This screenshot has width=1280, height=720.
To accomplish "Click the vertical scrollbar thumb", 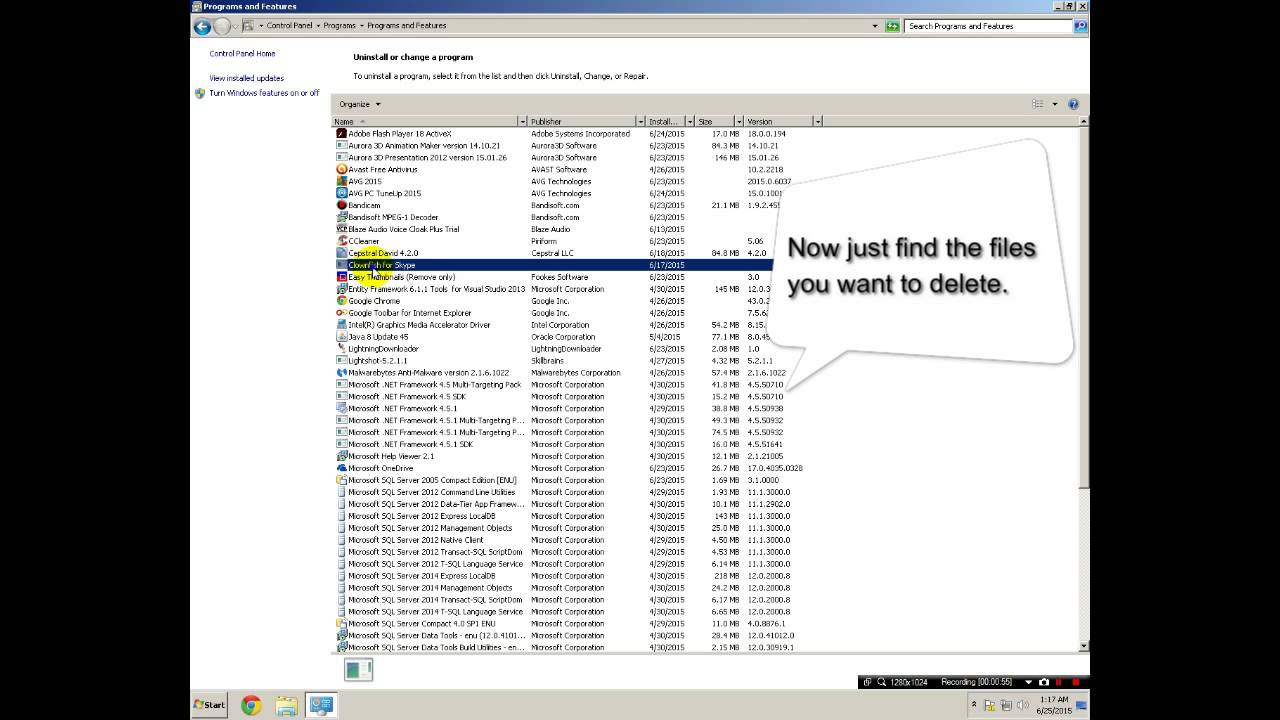I will pos(1084,307).
